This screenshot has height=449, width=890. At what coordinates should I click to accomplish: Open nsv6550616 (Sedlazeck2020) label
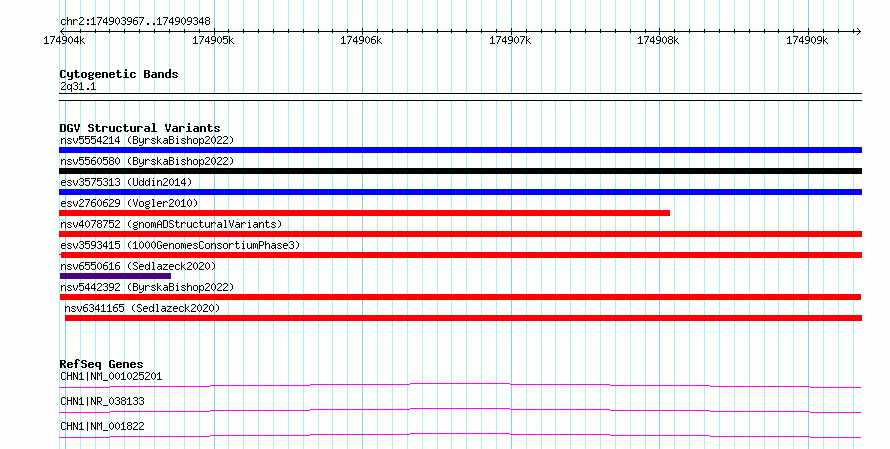[138, 266]
